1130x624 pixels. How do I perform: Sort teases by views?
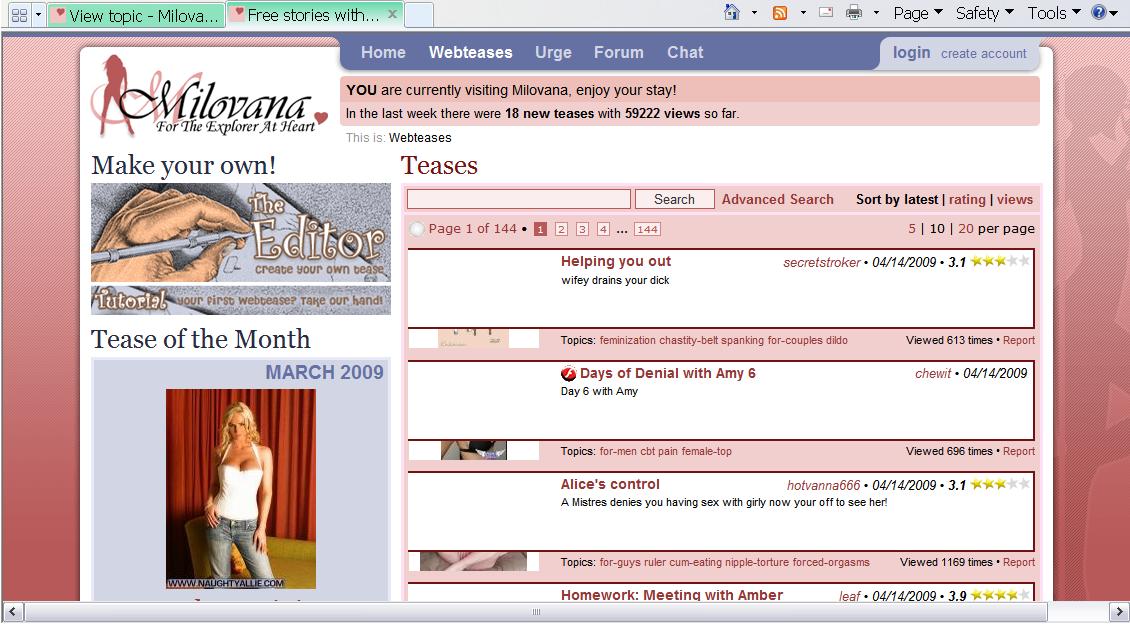pyautogui.click(x=1015, y=200)
